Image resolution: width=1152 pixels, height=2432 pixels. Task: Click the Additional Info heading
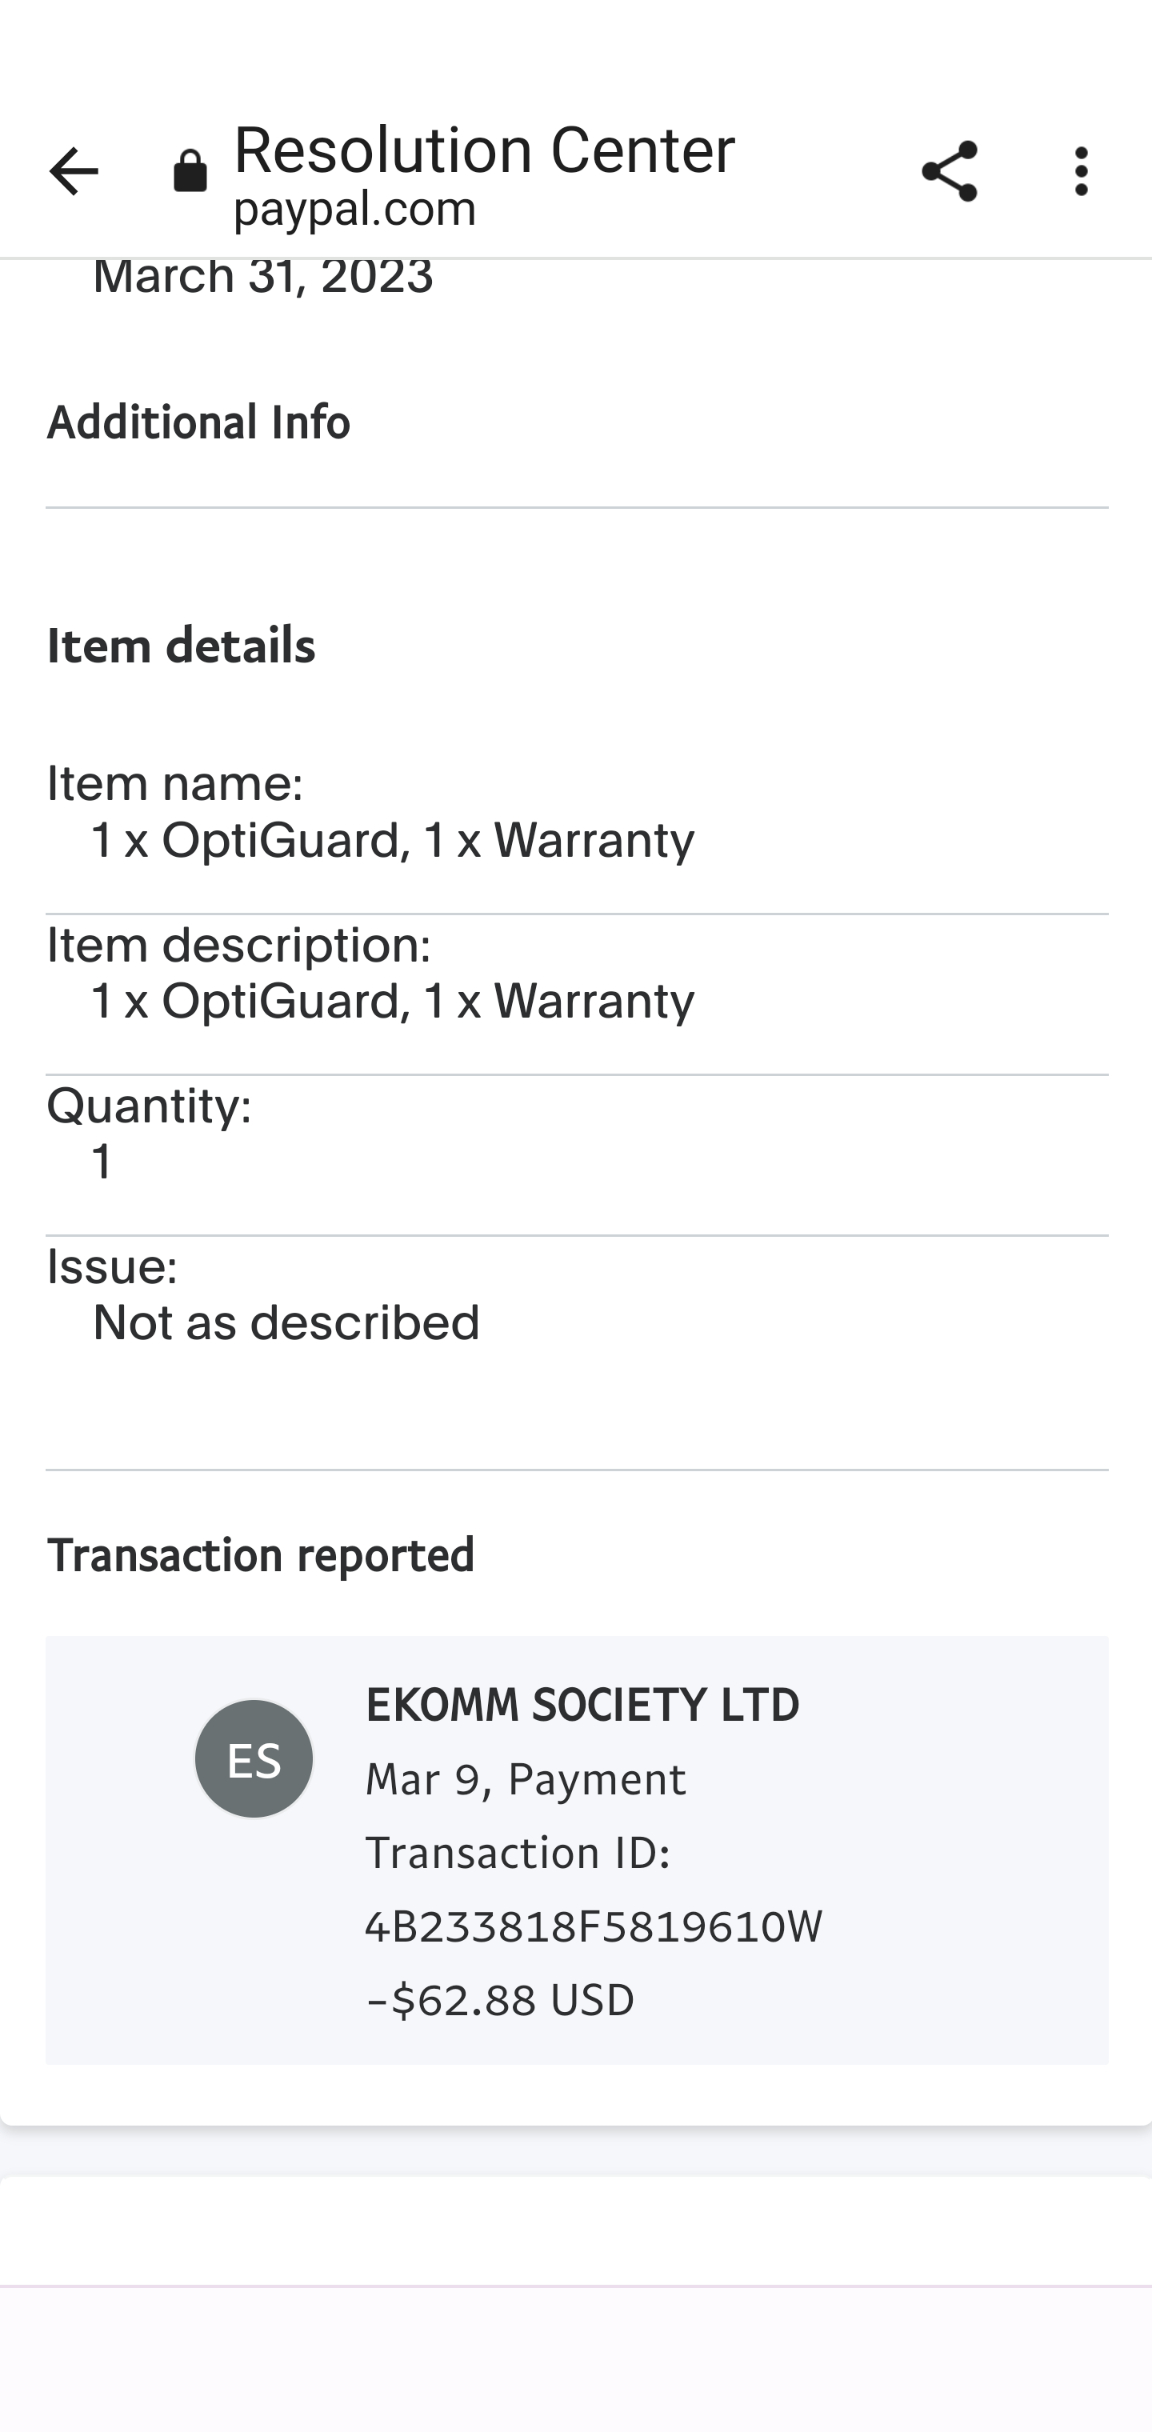point(198,422)
